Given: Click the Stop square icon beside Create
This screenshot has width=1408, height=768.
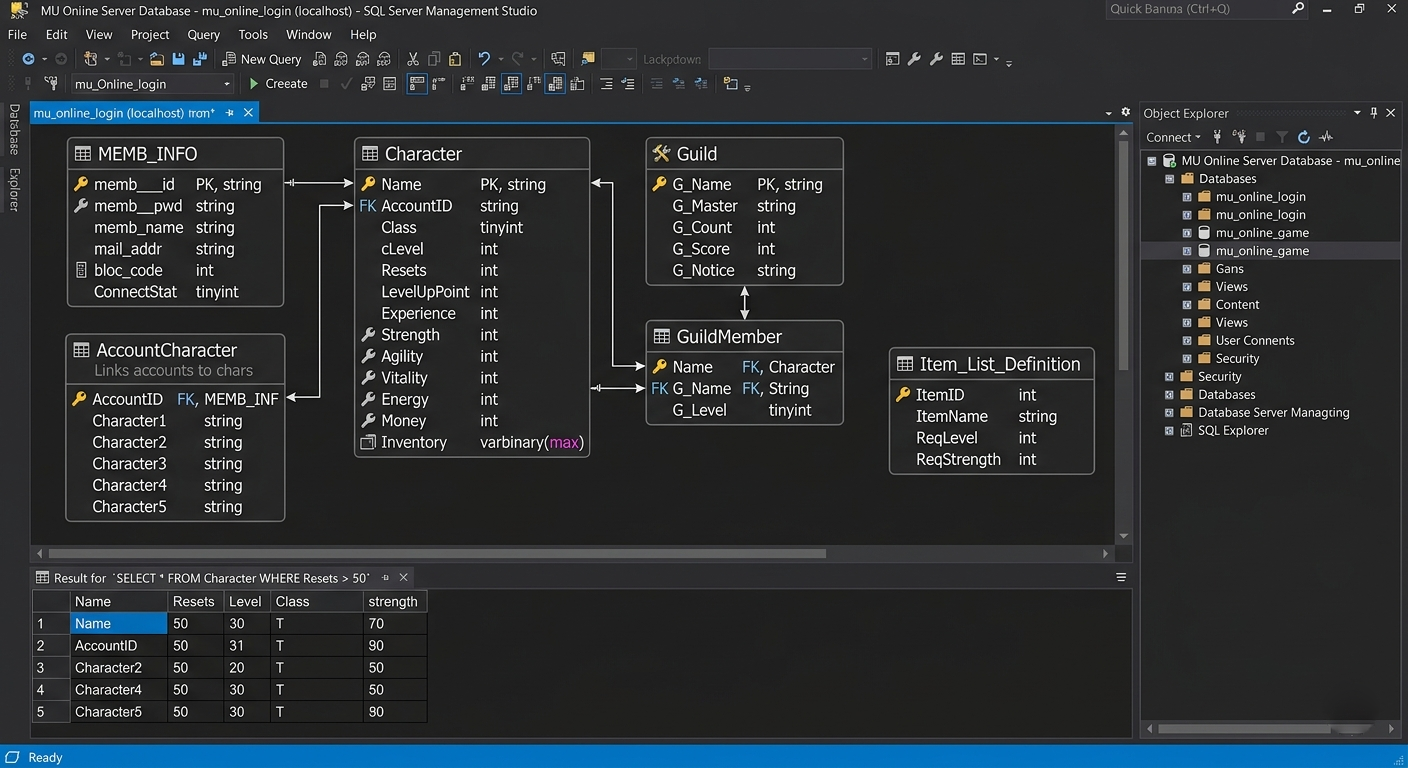Looking at the screenshot, I should (x=324, y=84).
